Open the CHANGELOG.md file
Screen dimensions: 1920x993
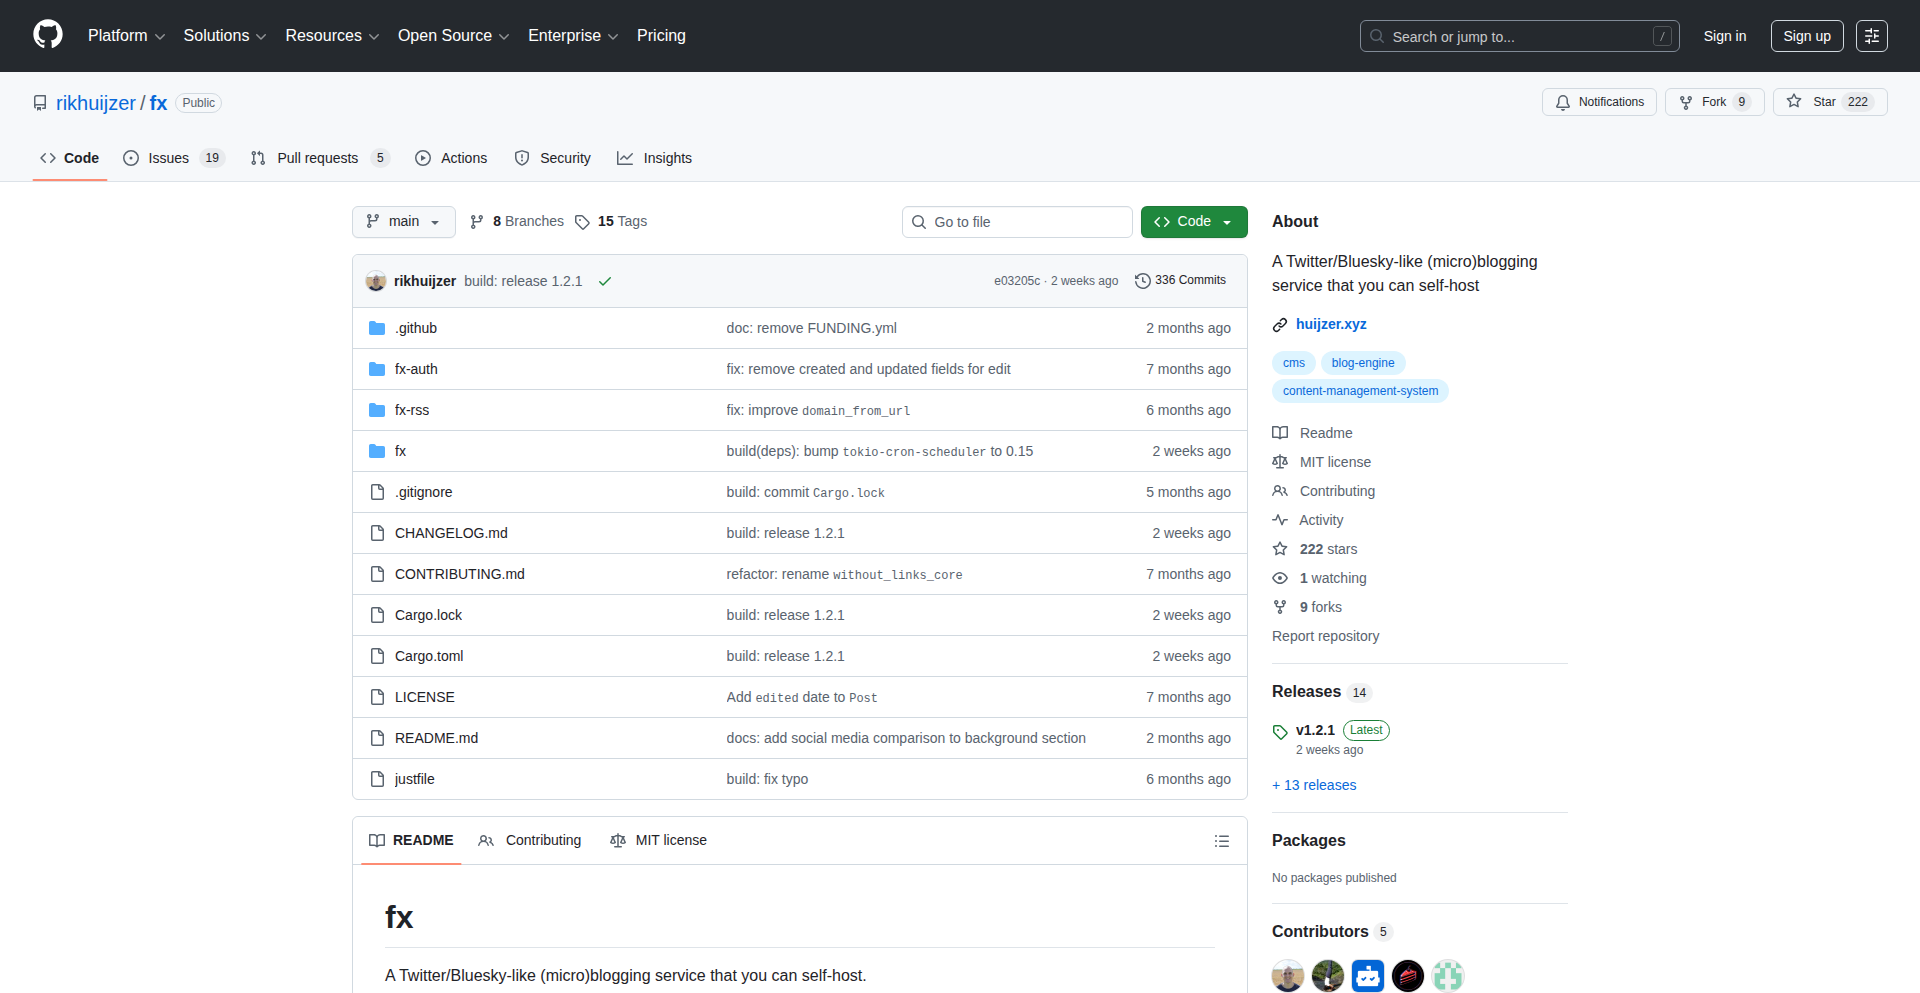(x=450, y=532)
